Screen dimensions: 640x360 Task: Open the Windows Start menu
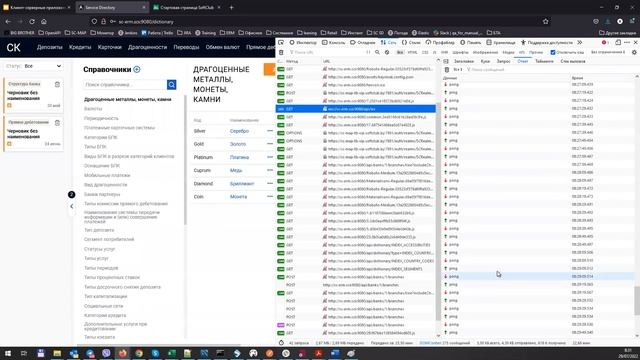click(x=8, y=353)
